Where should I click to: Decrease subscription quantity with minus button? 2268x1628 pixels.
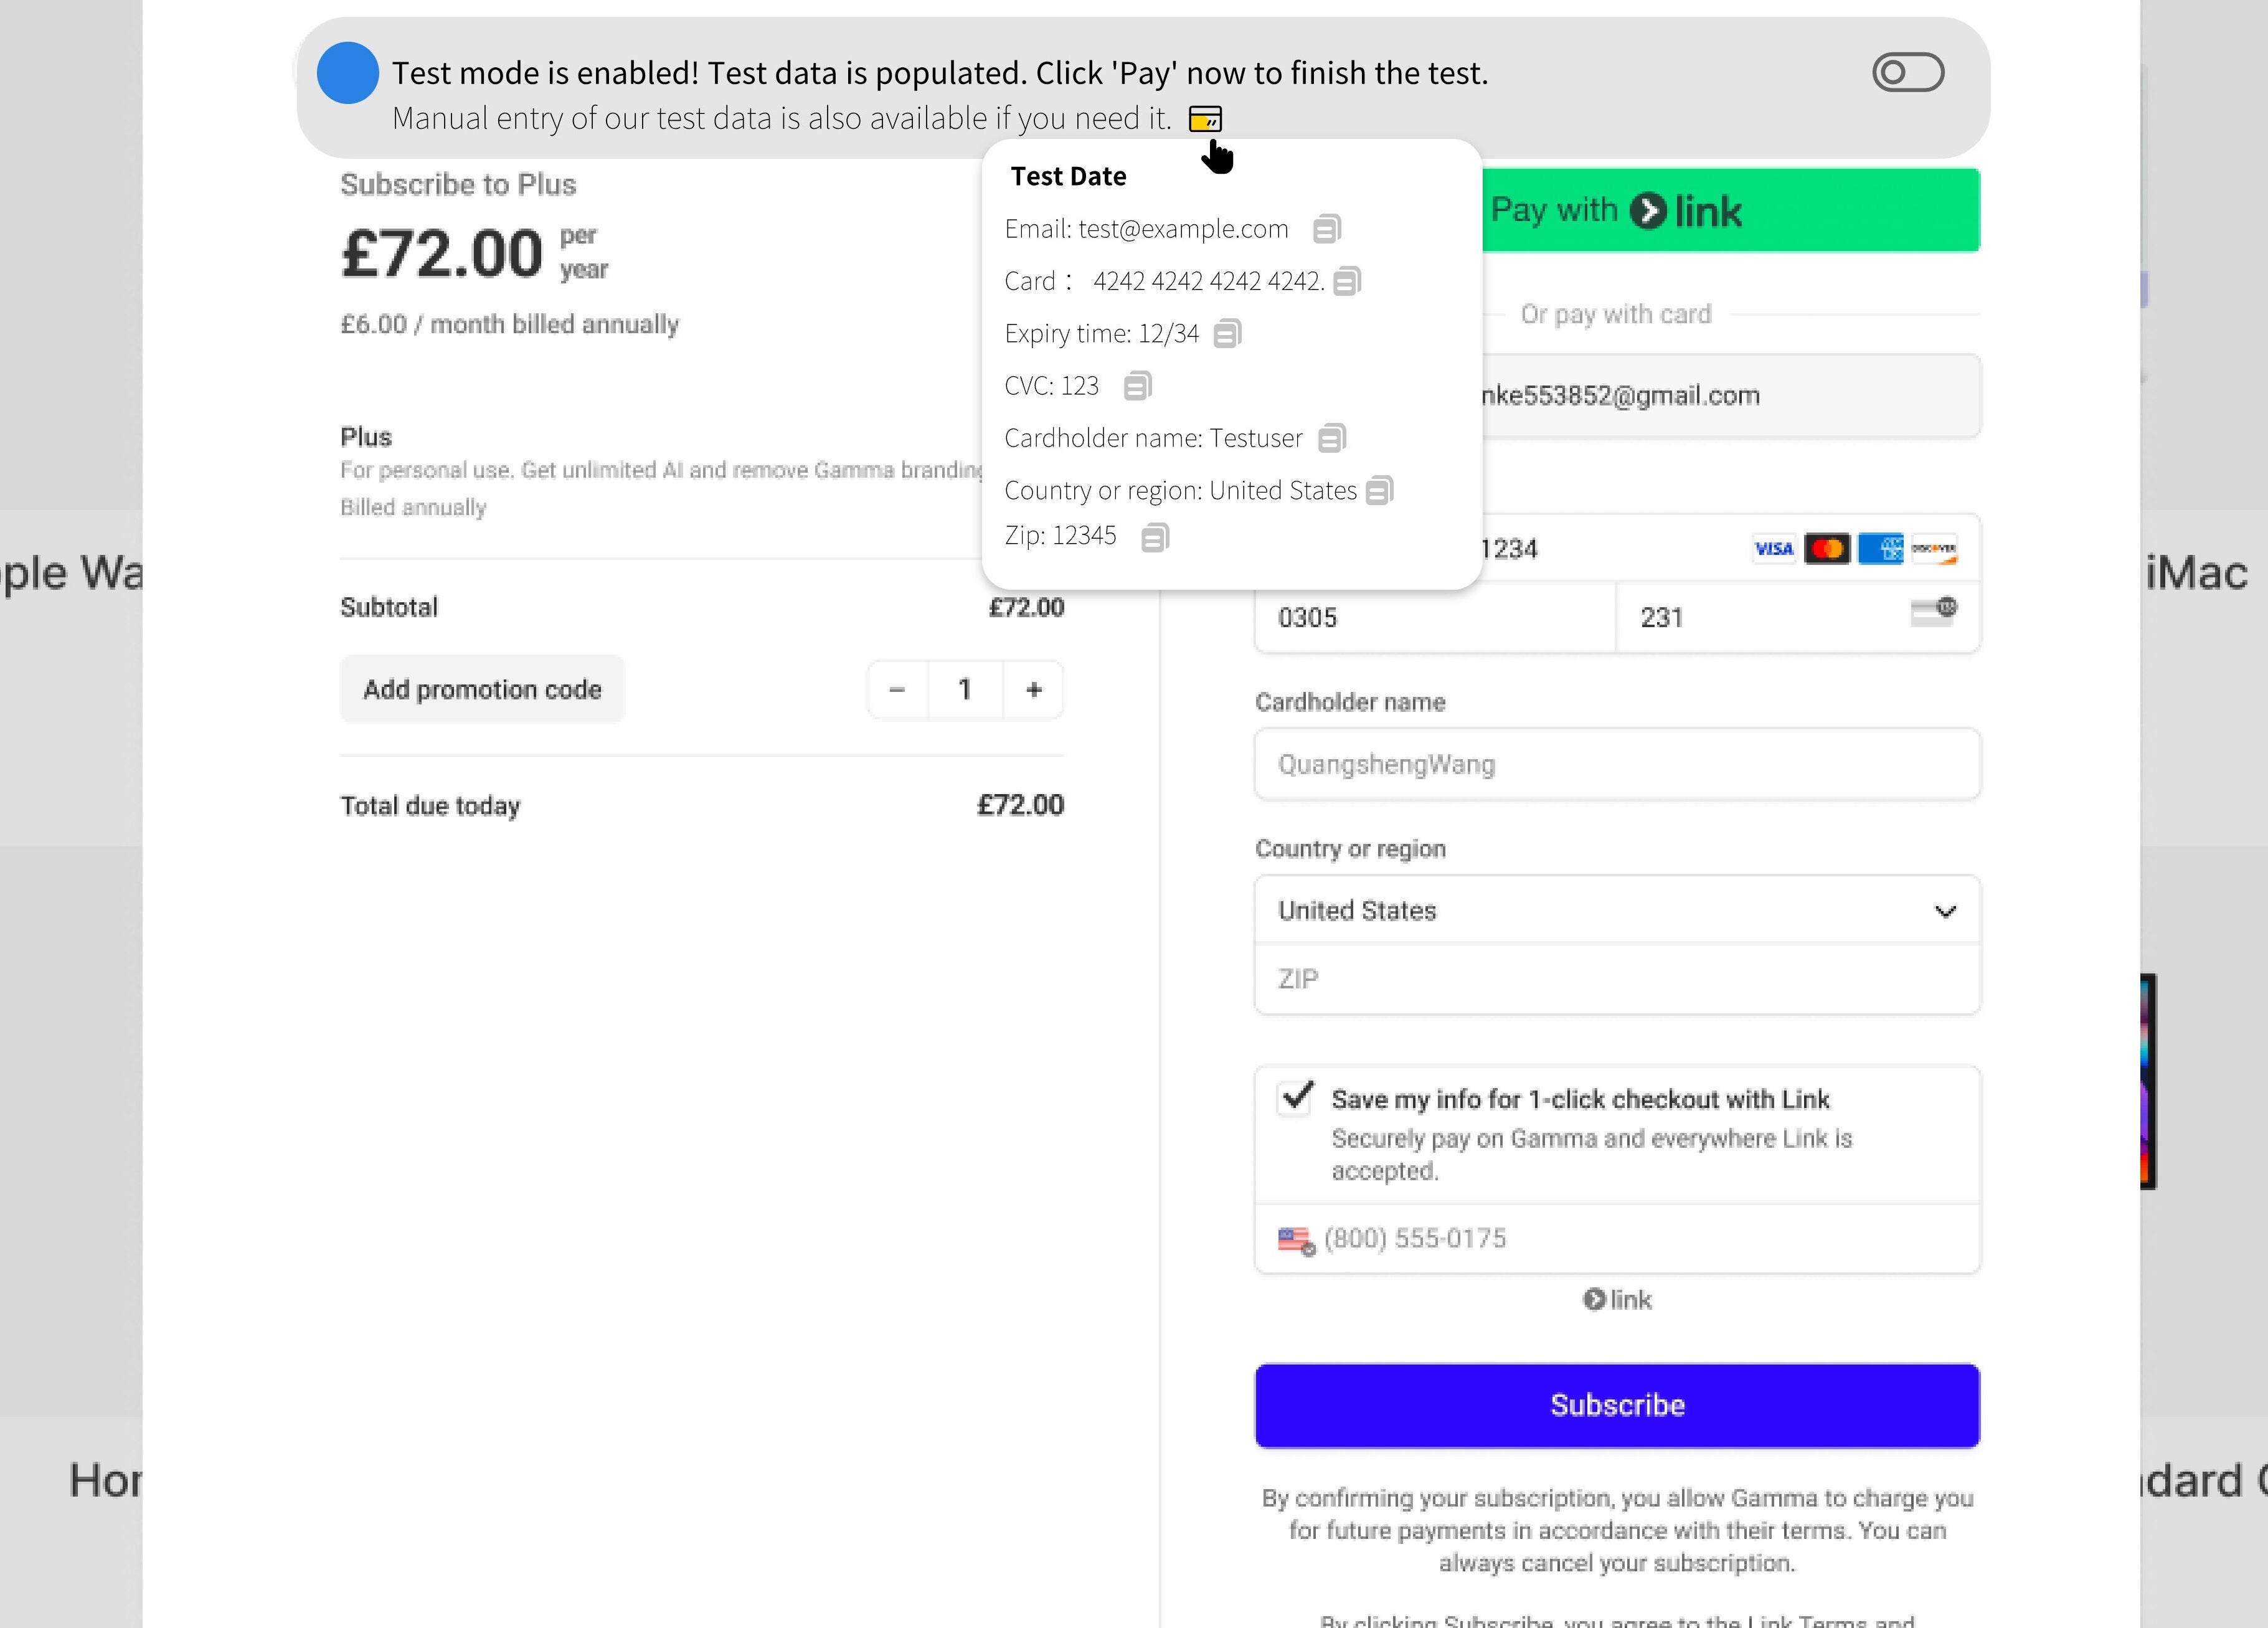(x=897, y=690)
